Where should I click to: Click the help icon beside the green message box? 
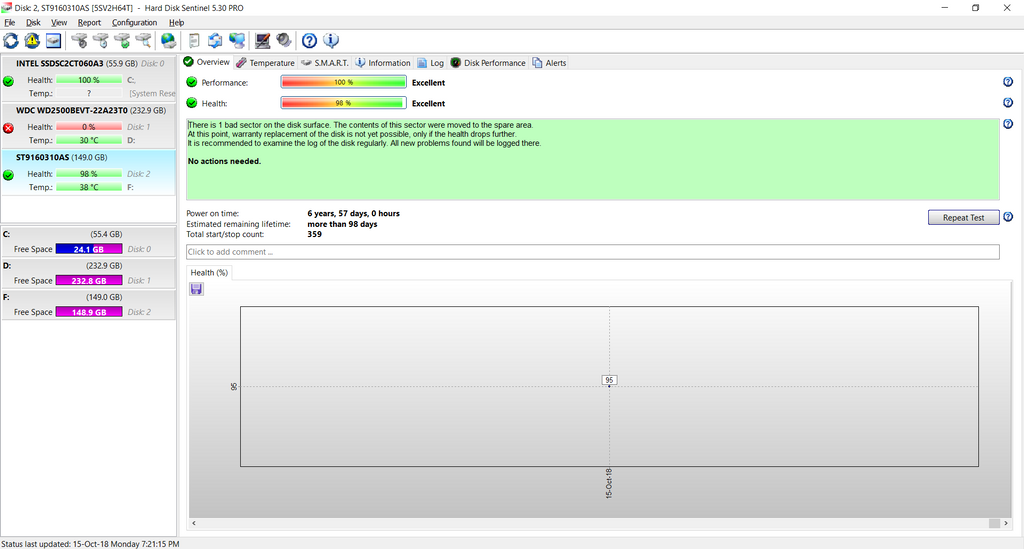click(x=1008, y=123)
